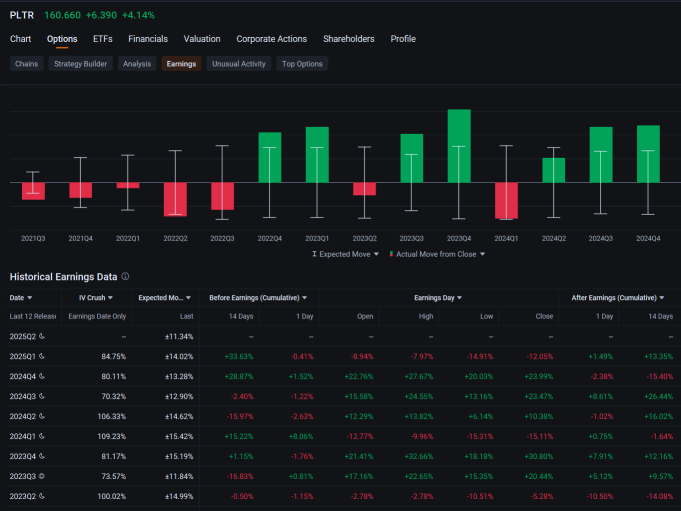This screenshot has width=681, height=511.
Task: Open the IV Crush column dropdown
Action: 110,298
